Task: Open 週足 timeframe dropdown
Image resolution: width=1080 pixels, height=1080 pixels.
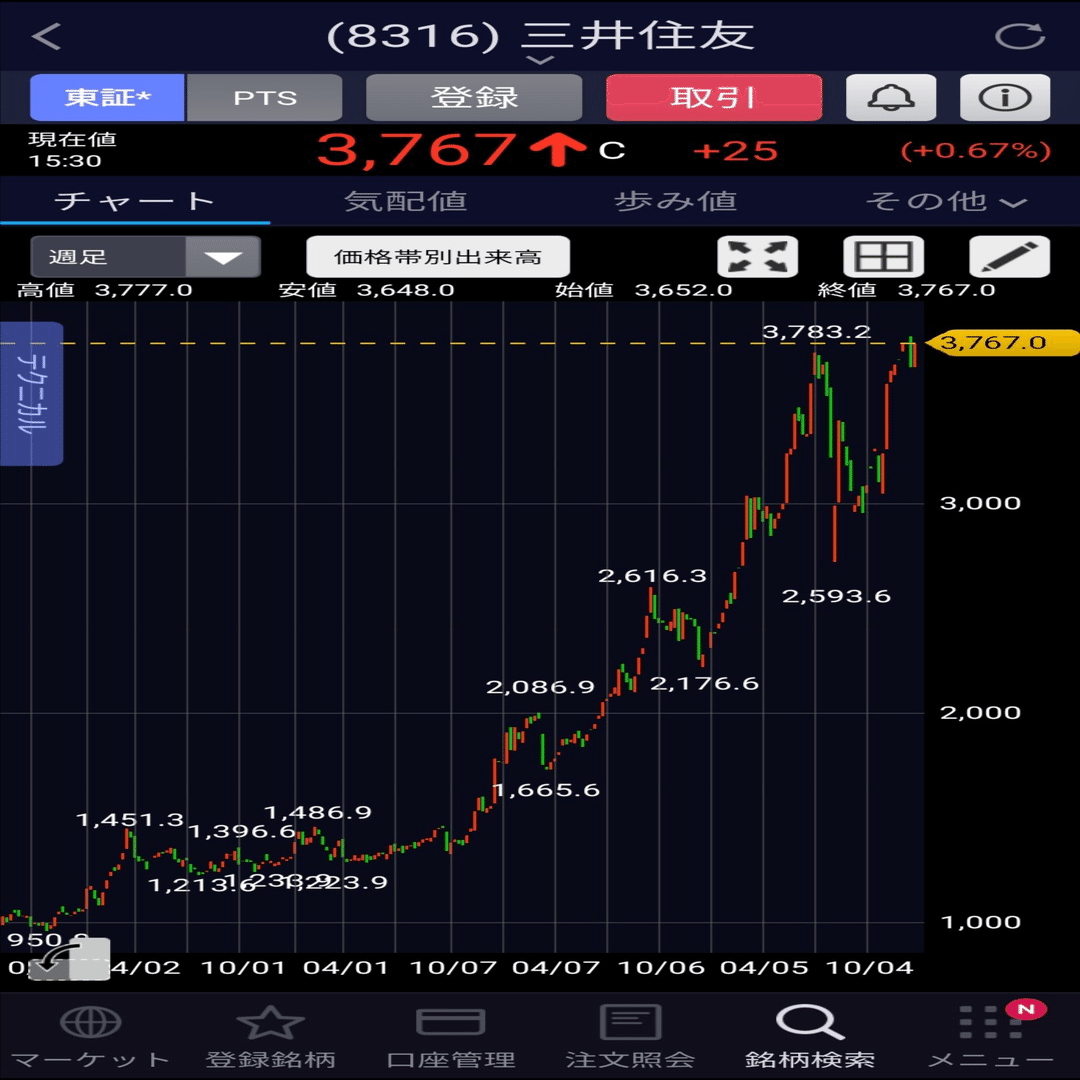Action: [145, 256]
